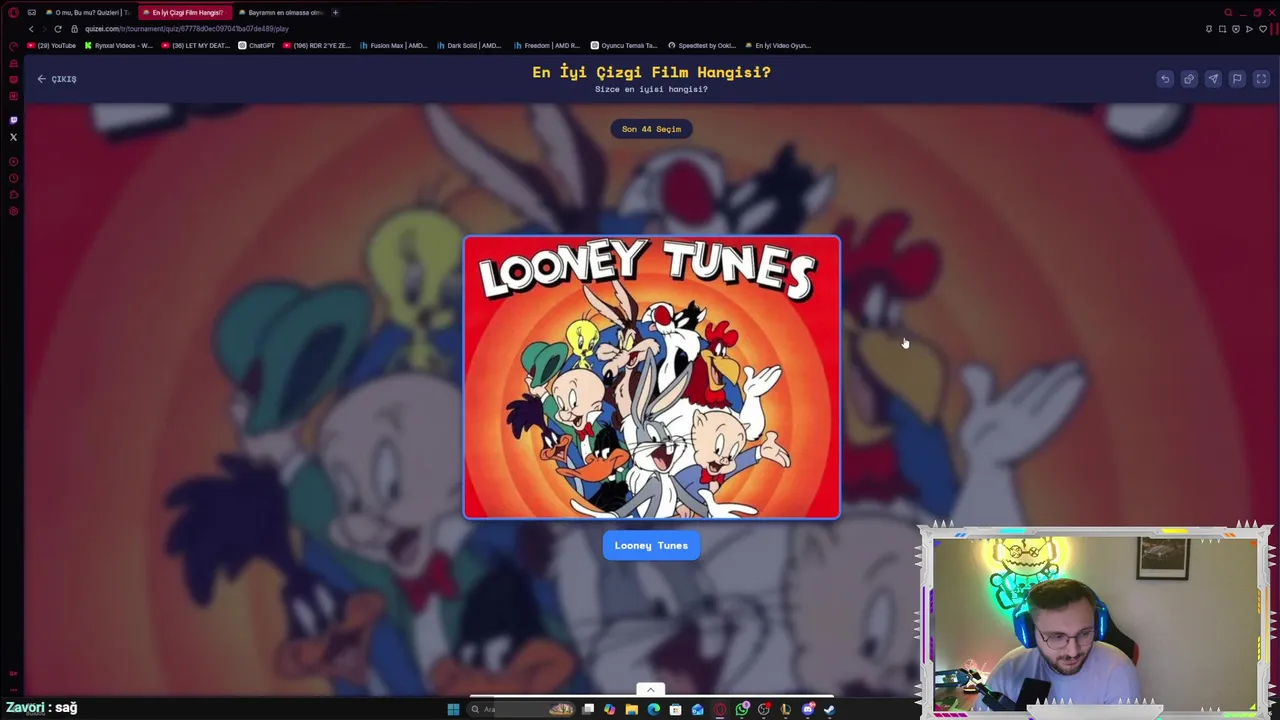Open Steam from the taskbar
This screenshot has height=720, width=1280.
tap(830, 710)
